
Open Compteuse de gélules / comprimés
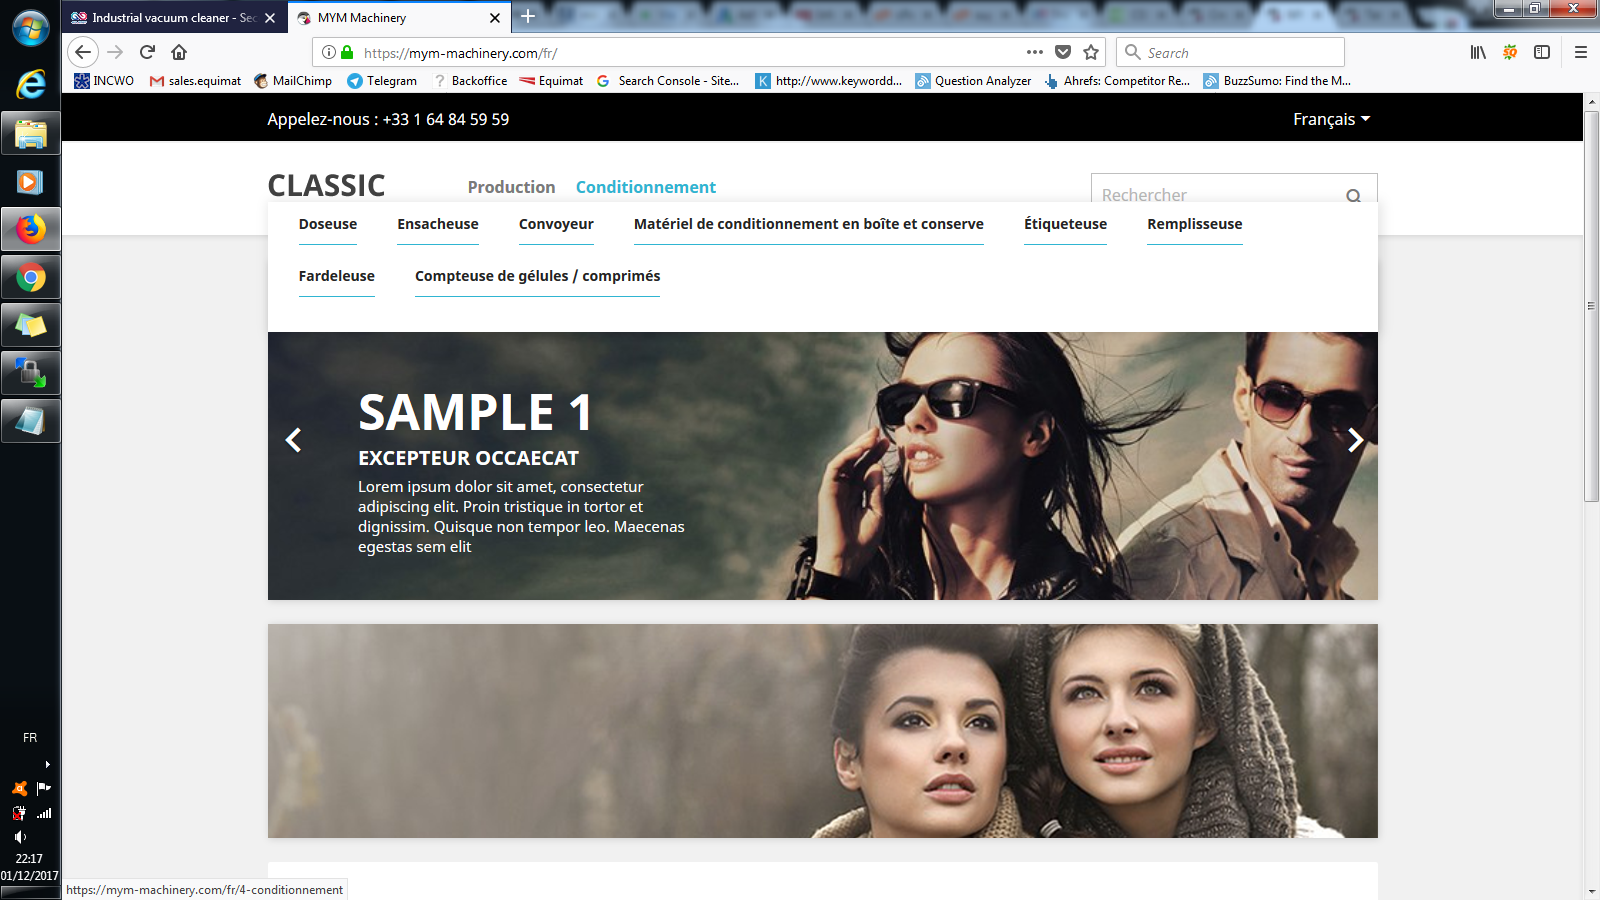(538, 276)
